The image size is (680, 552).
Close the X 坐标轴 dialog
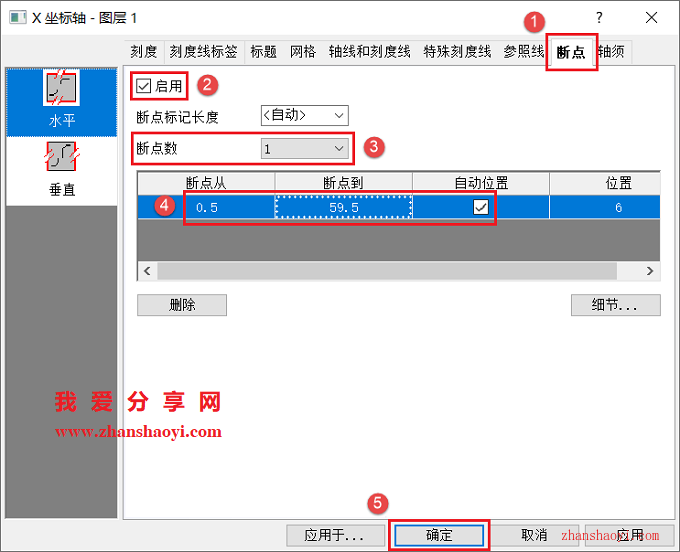651,18
